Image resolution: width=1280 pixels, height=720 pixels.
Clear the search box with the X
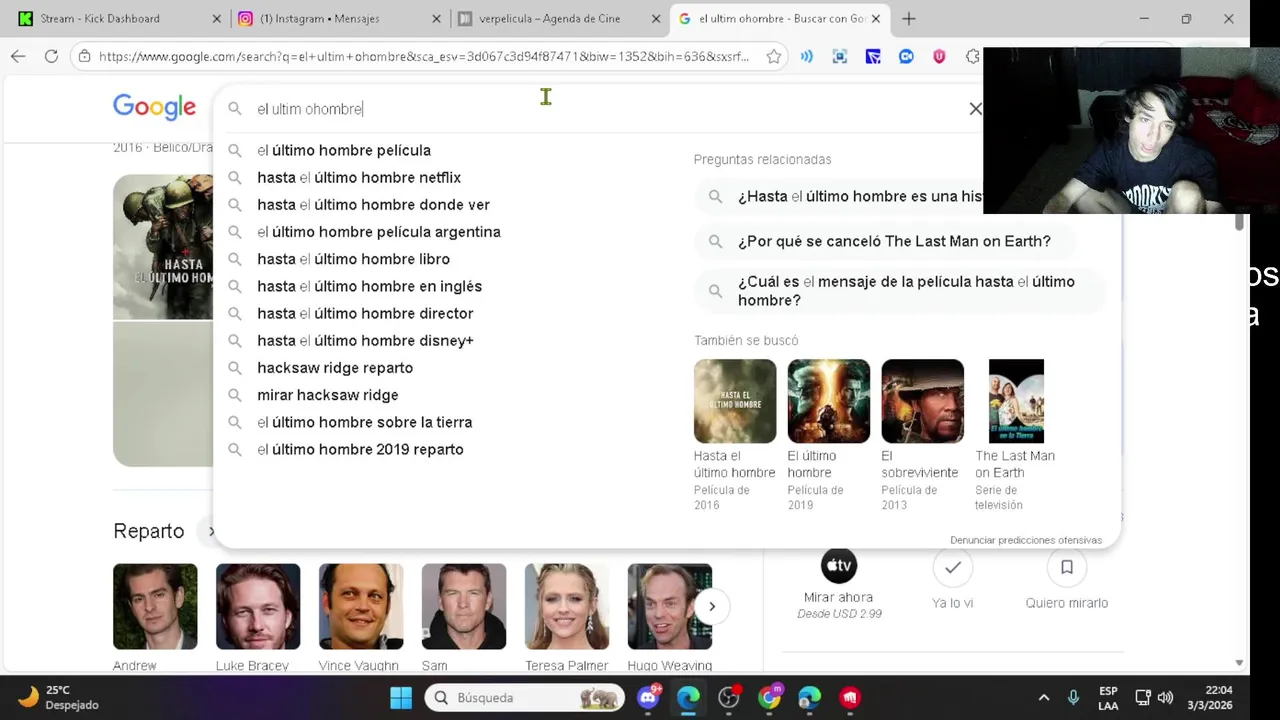point(975,109)
